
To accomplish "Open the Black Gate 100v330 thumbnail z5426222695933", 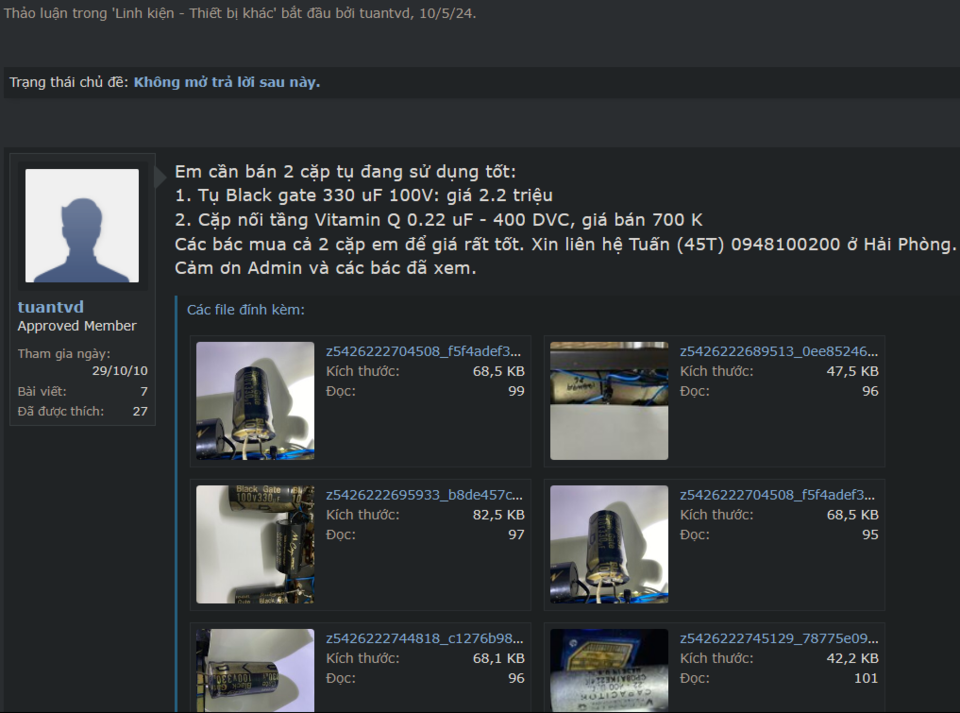I will 255,544.
